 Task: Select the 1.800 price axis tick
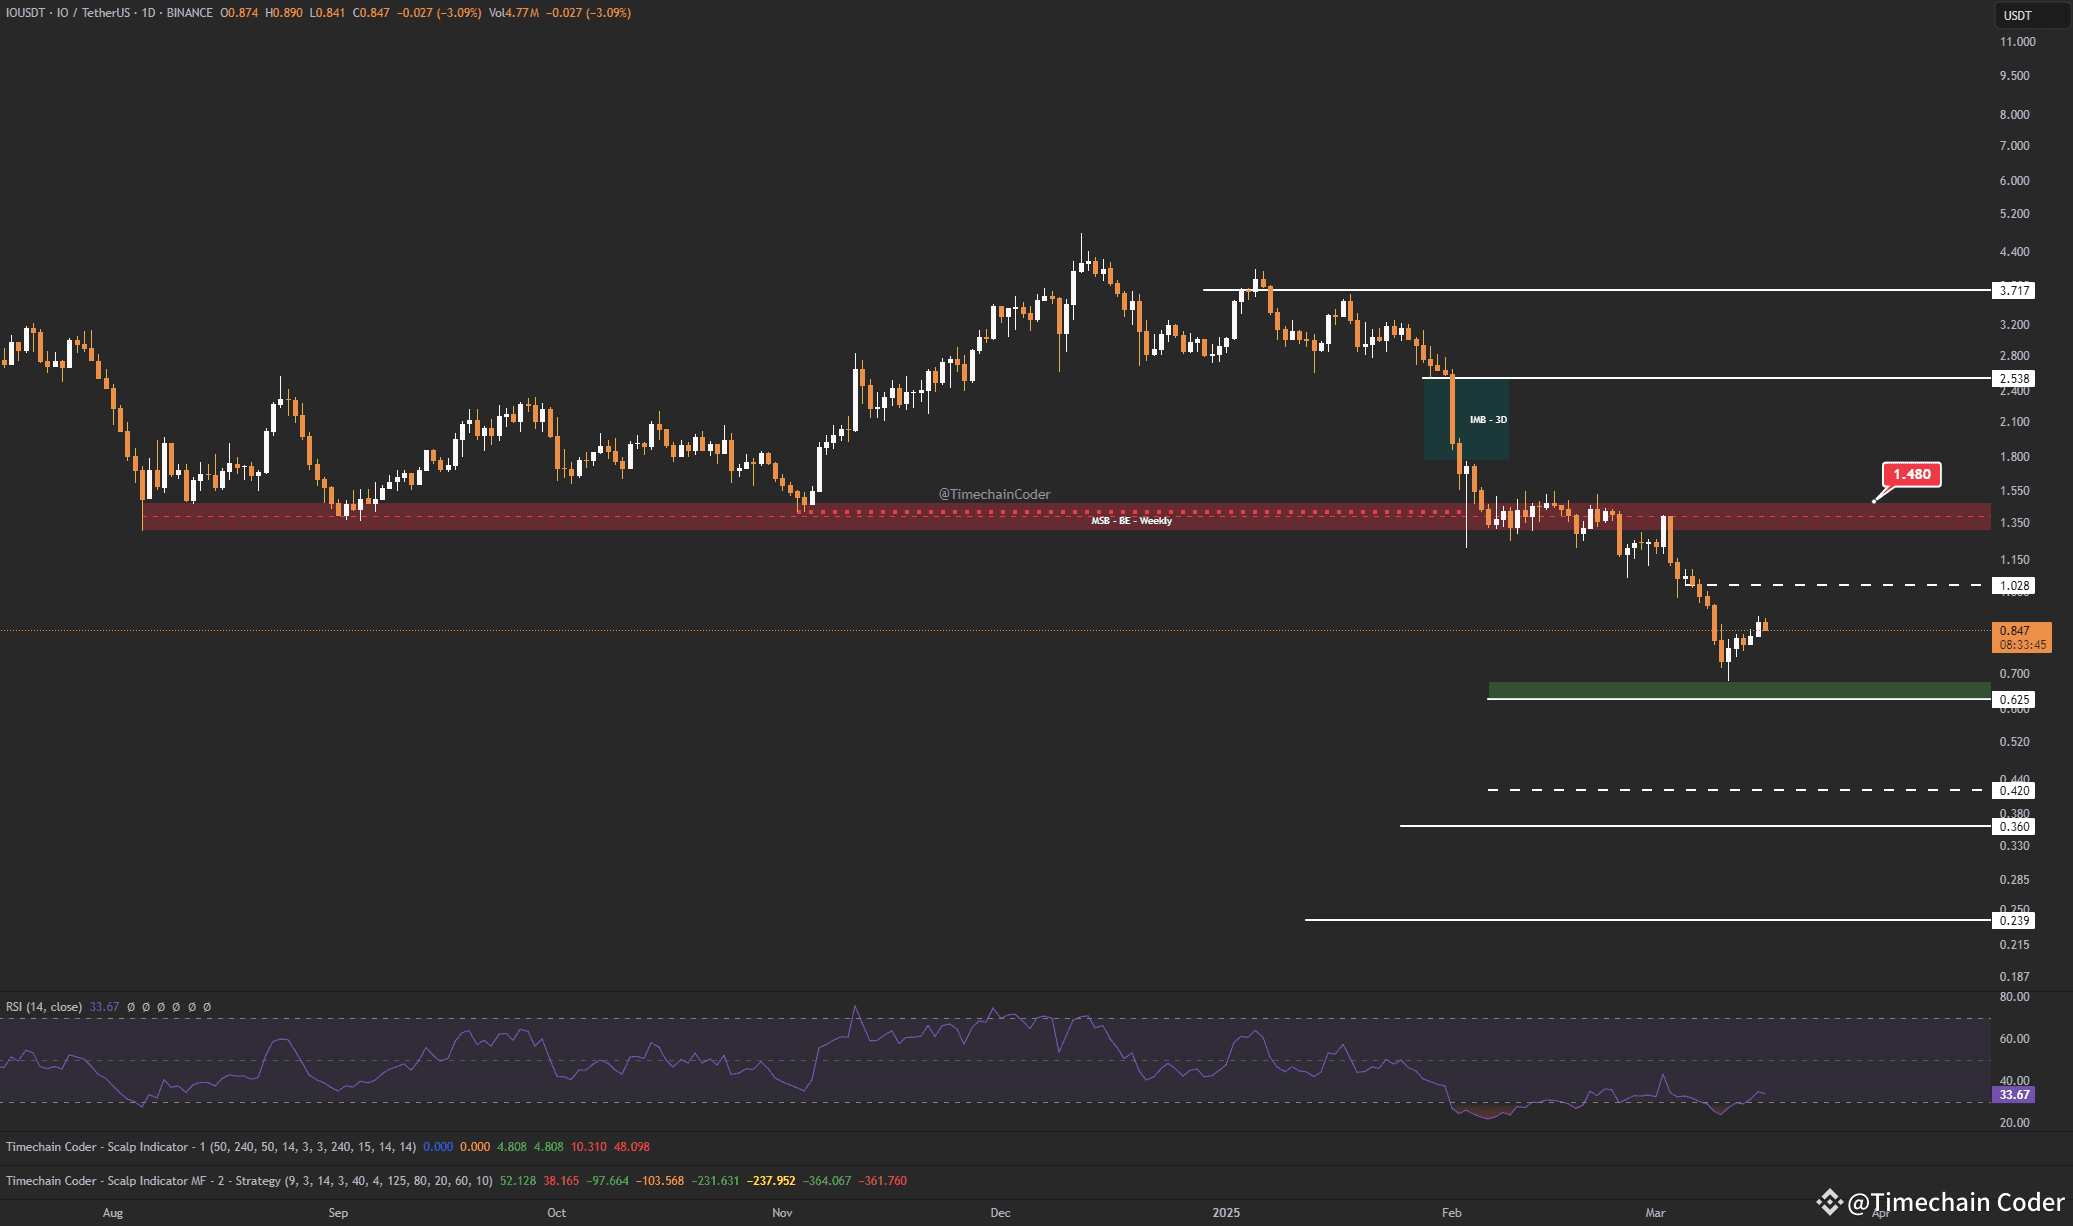(x=2014, y=457)
